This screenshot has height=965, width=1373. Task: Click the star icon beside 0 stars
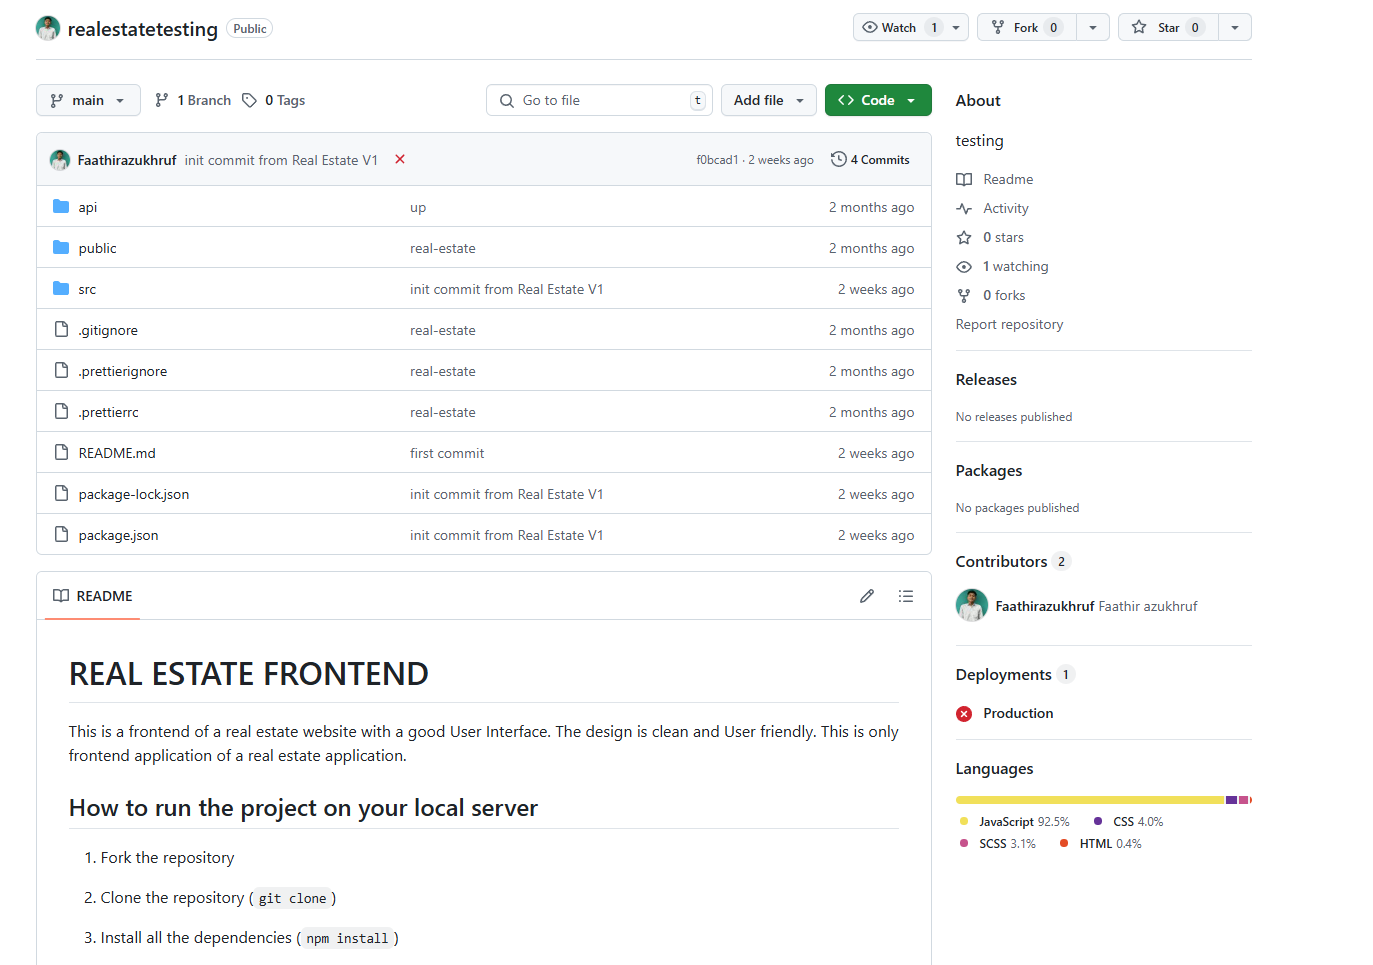[964, 238]
